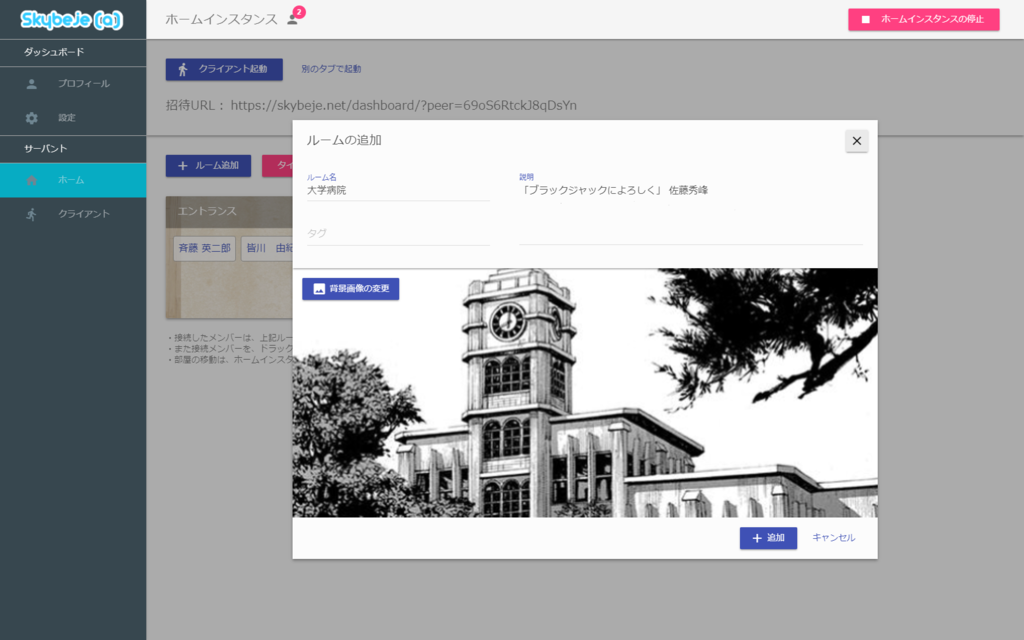The height and width of the screenshot is (640, 1024).
Task: Click the タグ input field
Action: pos(398,234)
